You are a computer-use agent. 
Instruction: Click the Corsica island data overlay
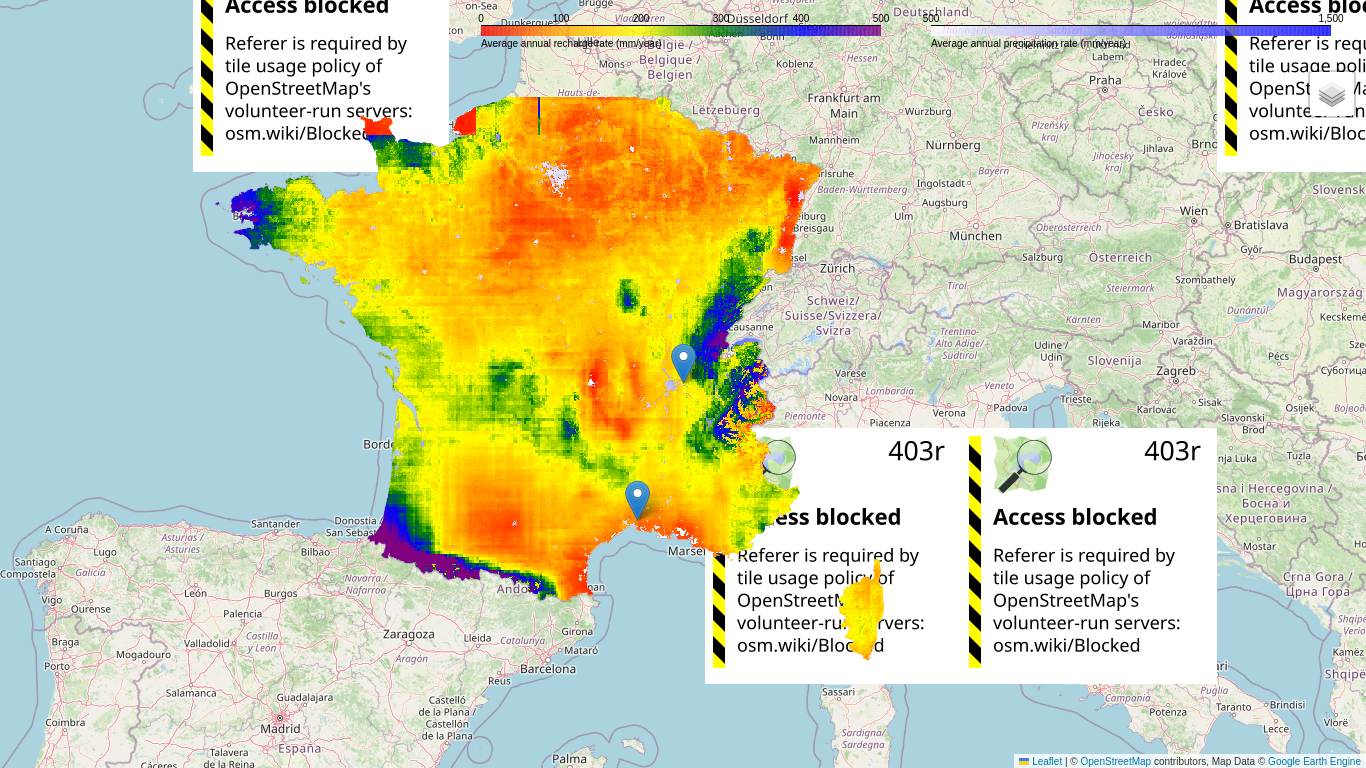click(x=863, y=610)
